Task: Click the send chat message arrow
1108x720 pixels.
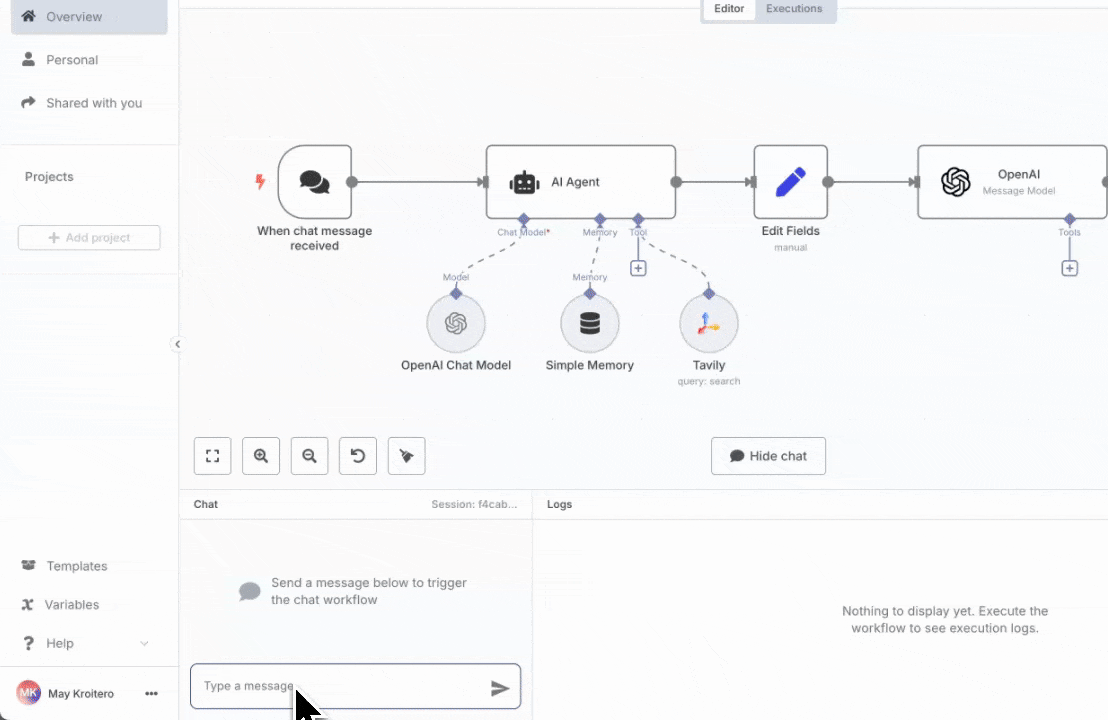Action: pyautogui.click(x=500, y=687)
